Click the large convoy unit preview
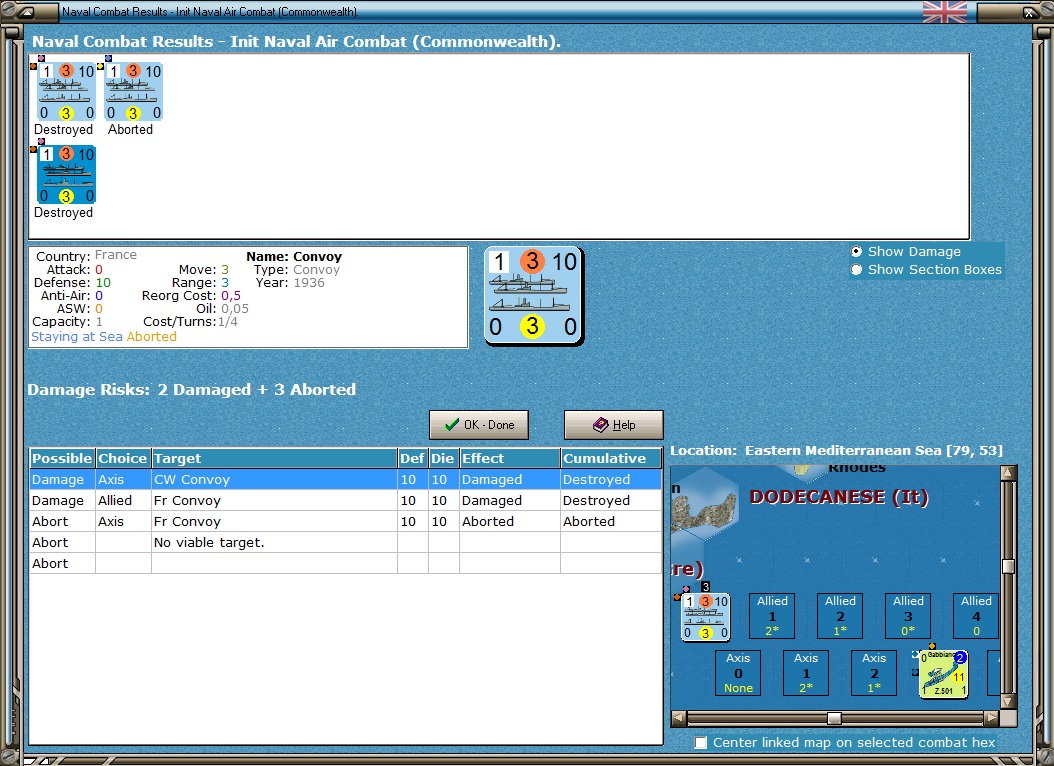1054x766 pixels. tap(534, 296)
